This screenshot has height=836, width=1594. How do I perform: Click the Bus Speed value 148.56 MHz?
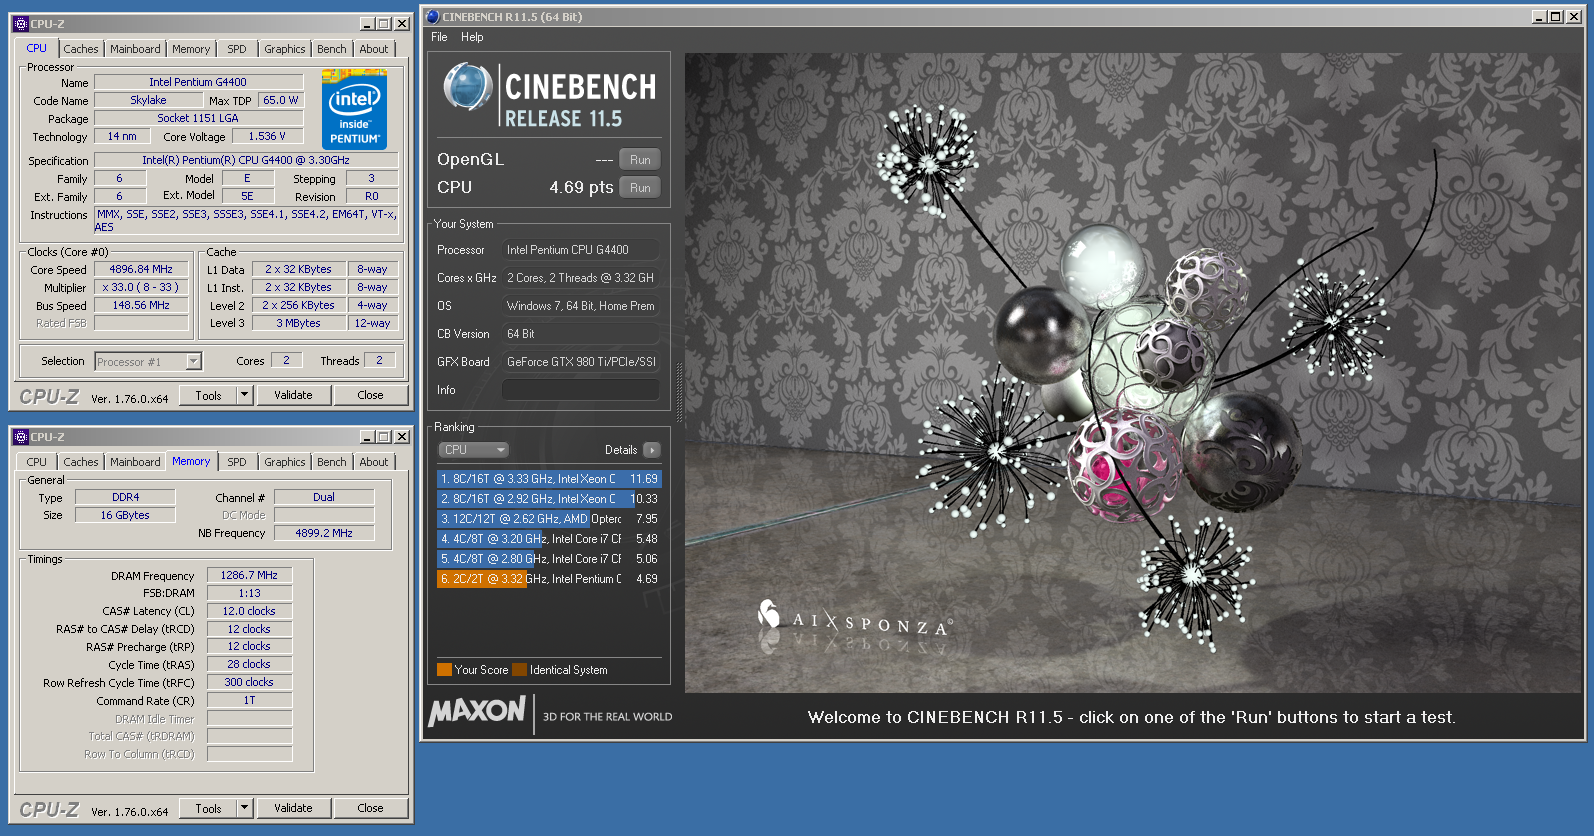coord(141,305)
